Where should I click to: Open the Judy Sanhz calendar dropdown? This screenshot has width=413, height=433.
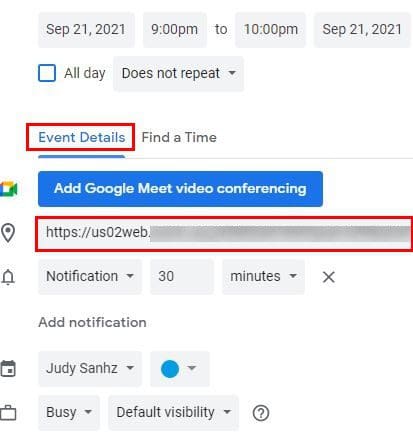pyautogui.click(x=90, y=369)
